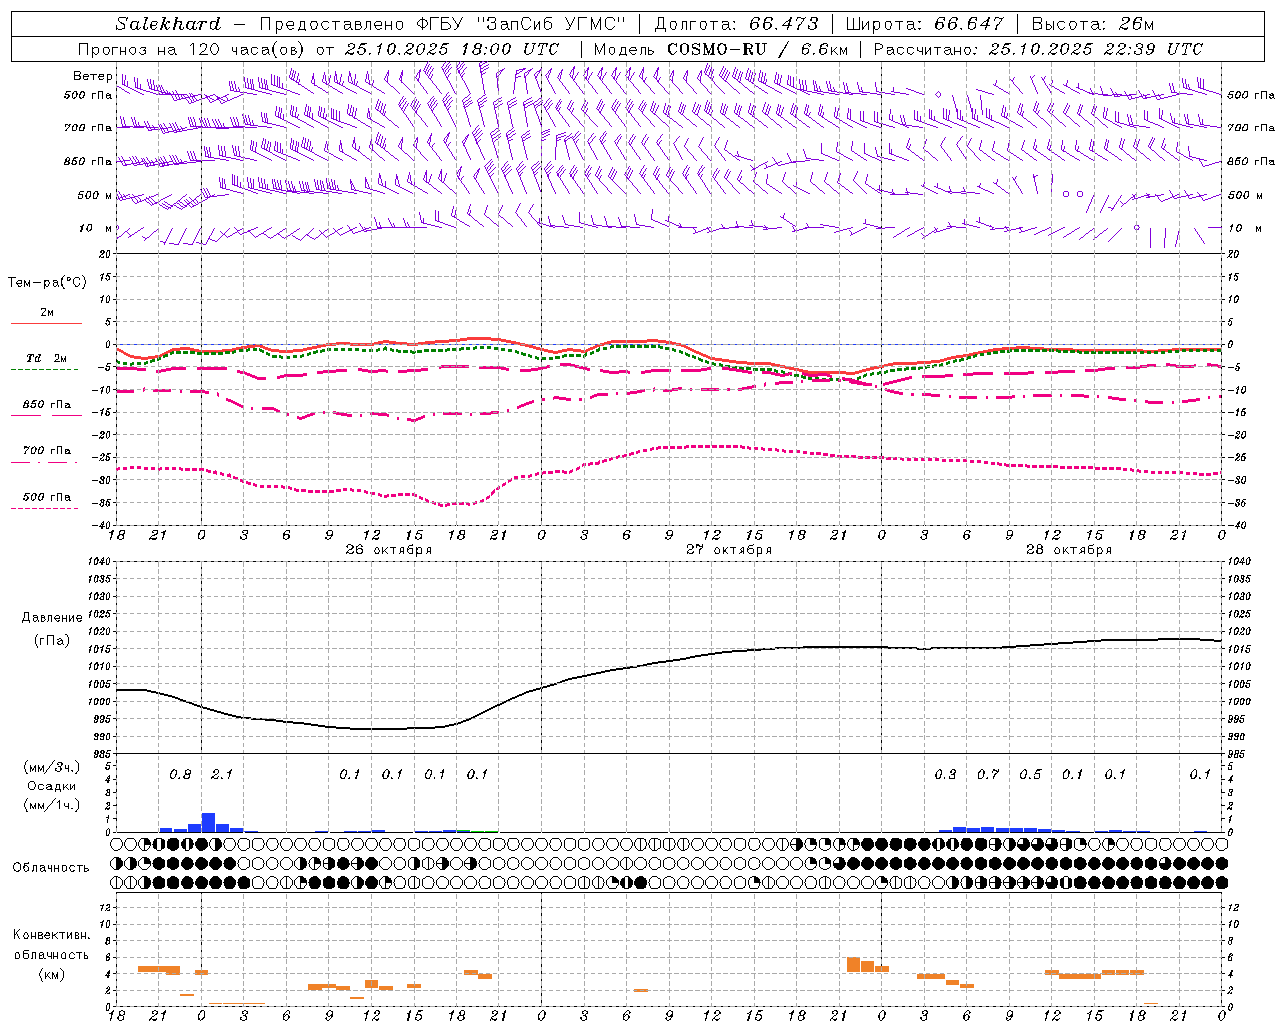Image resolution: width=1280 pixels, height=1024 pixels.
Task: Click the '(мм/3ч.)' precipitation unit label
Action: click(x=52, y=767)
